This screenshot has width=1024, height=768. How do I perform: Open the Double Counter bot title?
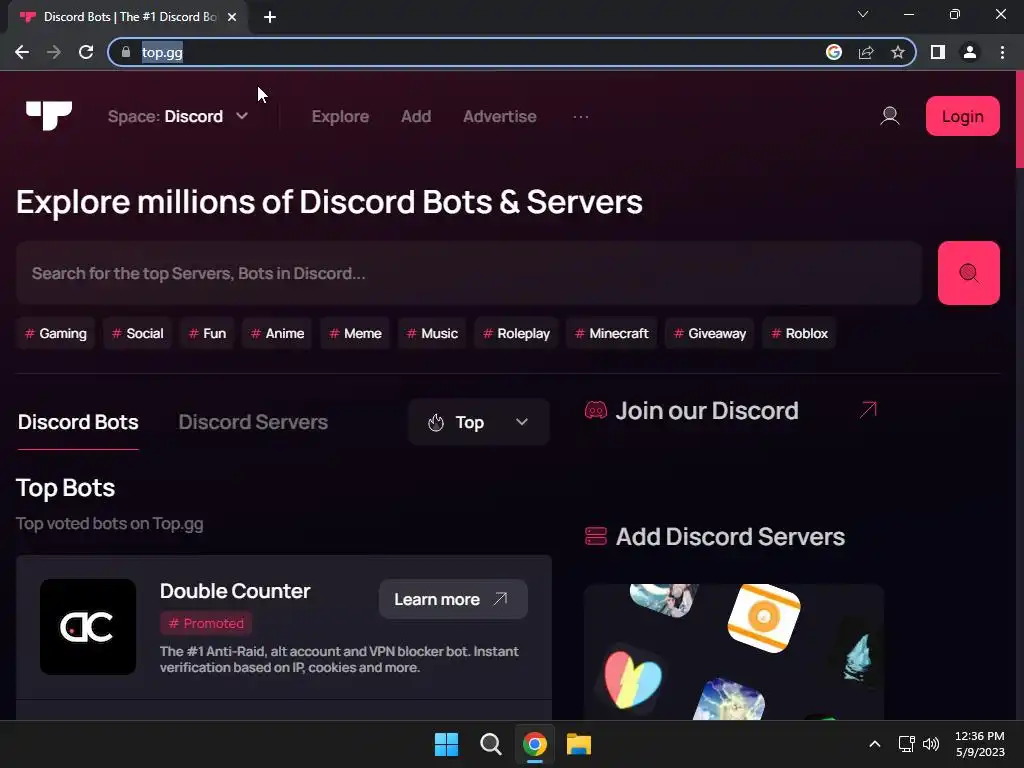click(235, 591)
